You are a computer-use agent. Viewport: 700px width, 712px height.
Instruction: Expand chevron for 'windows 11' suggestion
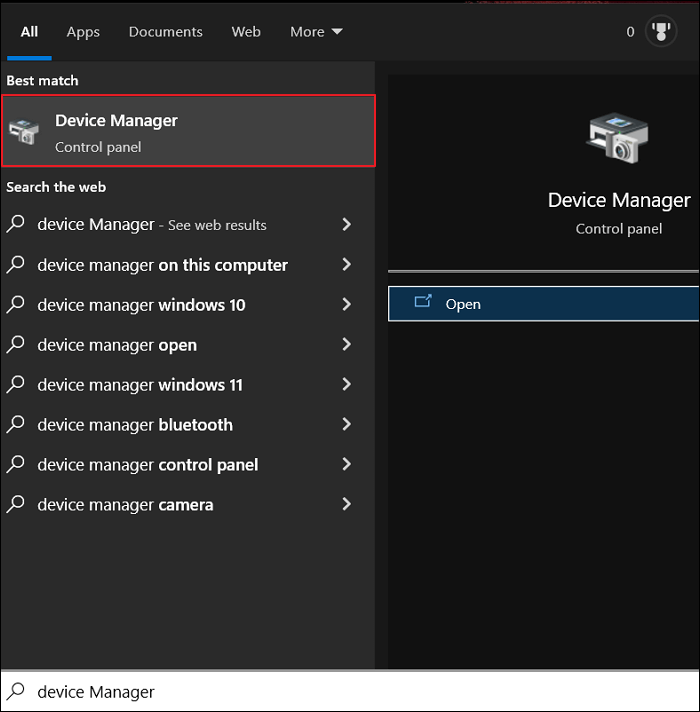pos(346,384)
